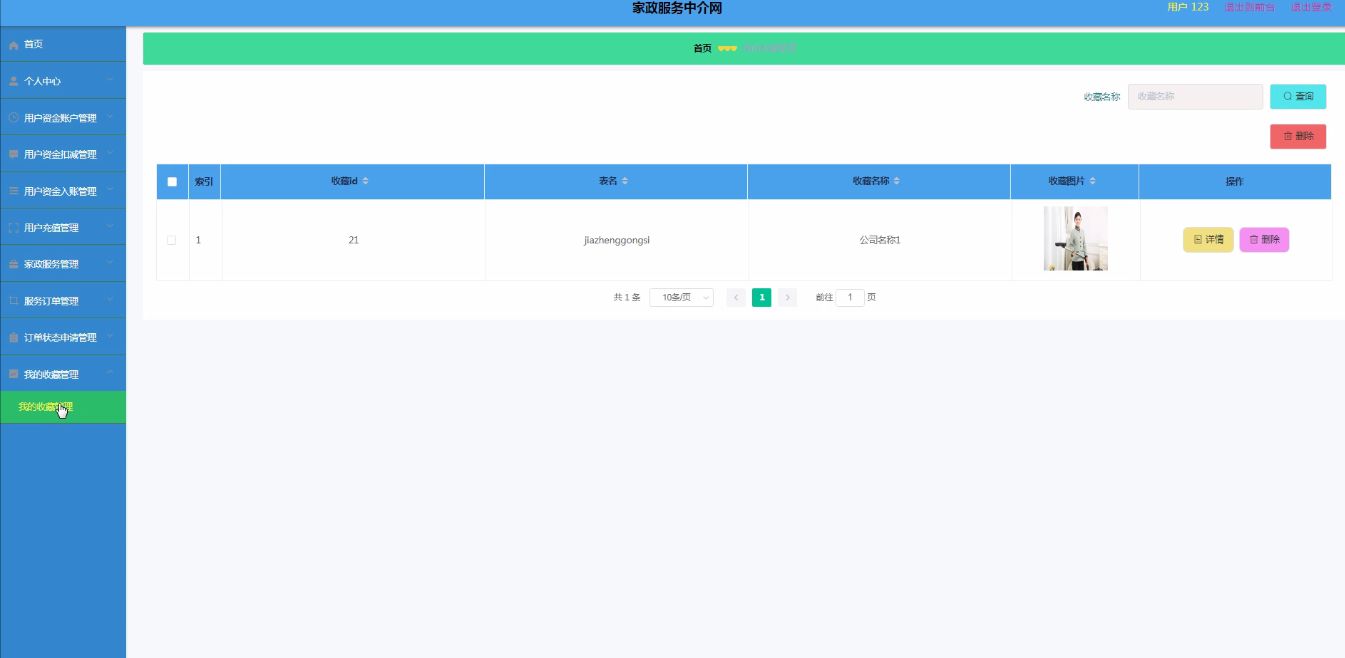The image size is (1345, 658).
Task: Select the green 我的收藏管理 submenu item
Action: click(63, 407)
